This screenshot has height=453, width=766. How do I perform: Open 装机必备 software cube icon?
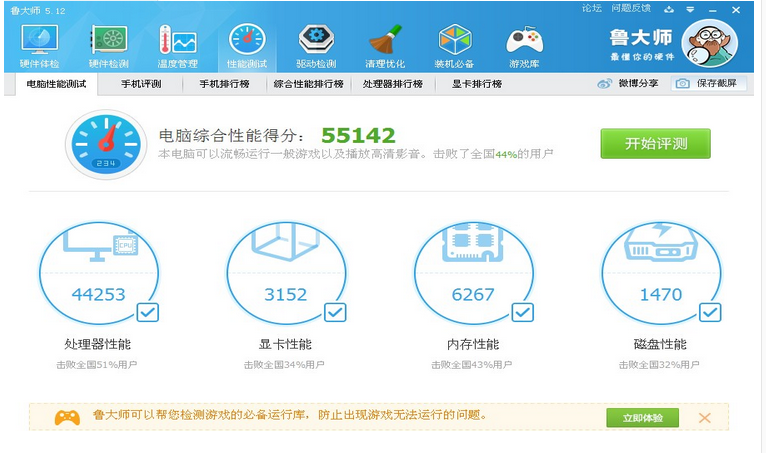[x=454, y=39]
